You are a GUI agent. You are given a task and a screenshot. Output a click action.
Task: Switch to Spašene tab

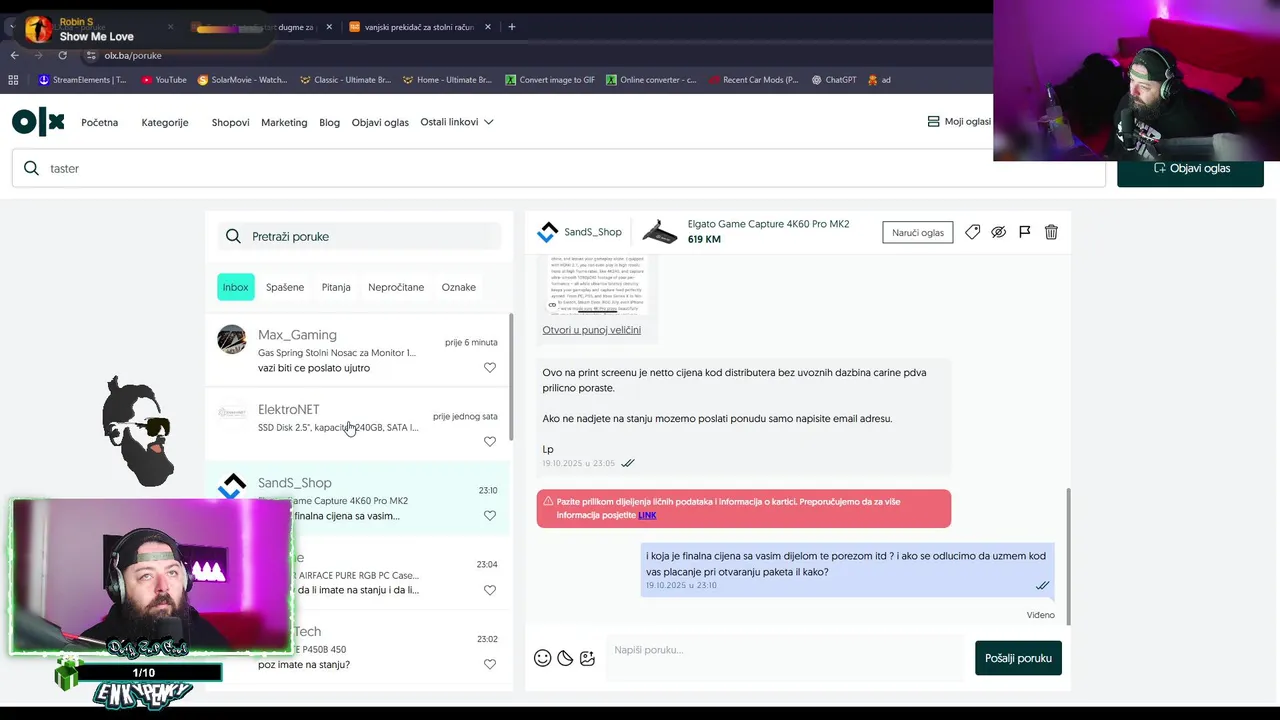tap(285, 287)
